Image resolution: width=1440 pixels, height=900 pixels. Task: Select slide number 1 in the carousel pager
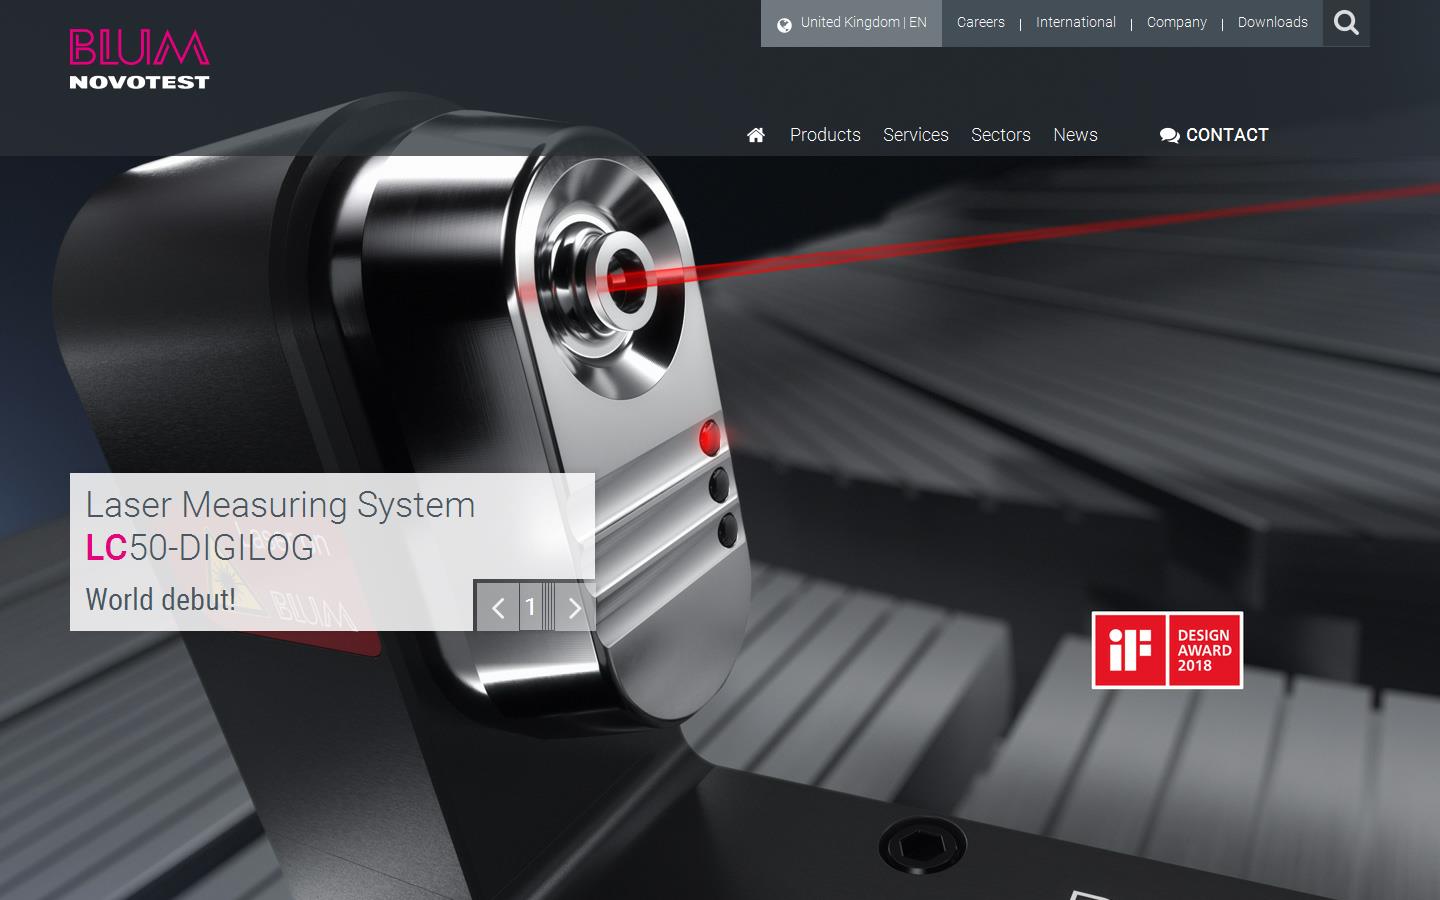click(x=531, y=606)
